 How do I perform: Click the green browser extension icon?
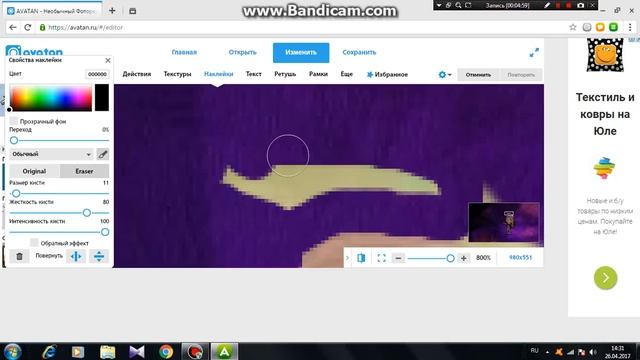click(613, 27)
